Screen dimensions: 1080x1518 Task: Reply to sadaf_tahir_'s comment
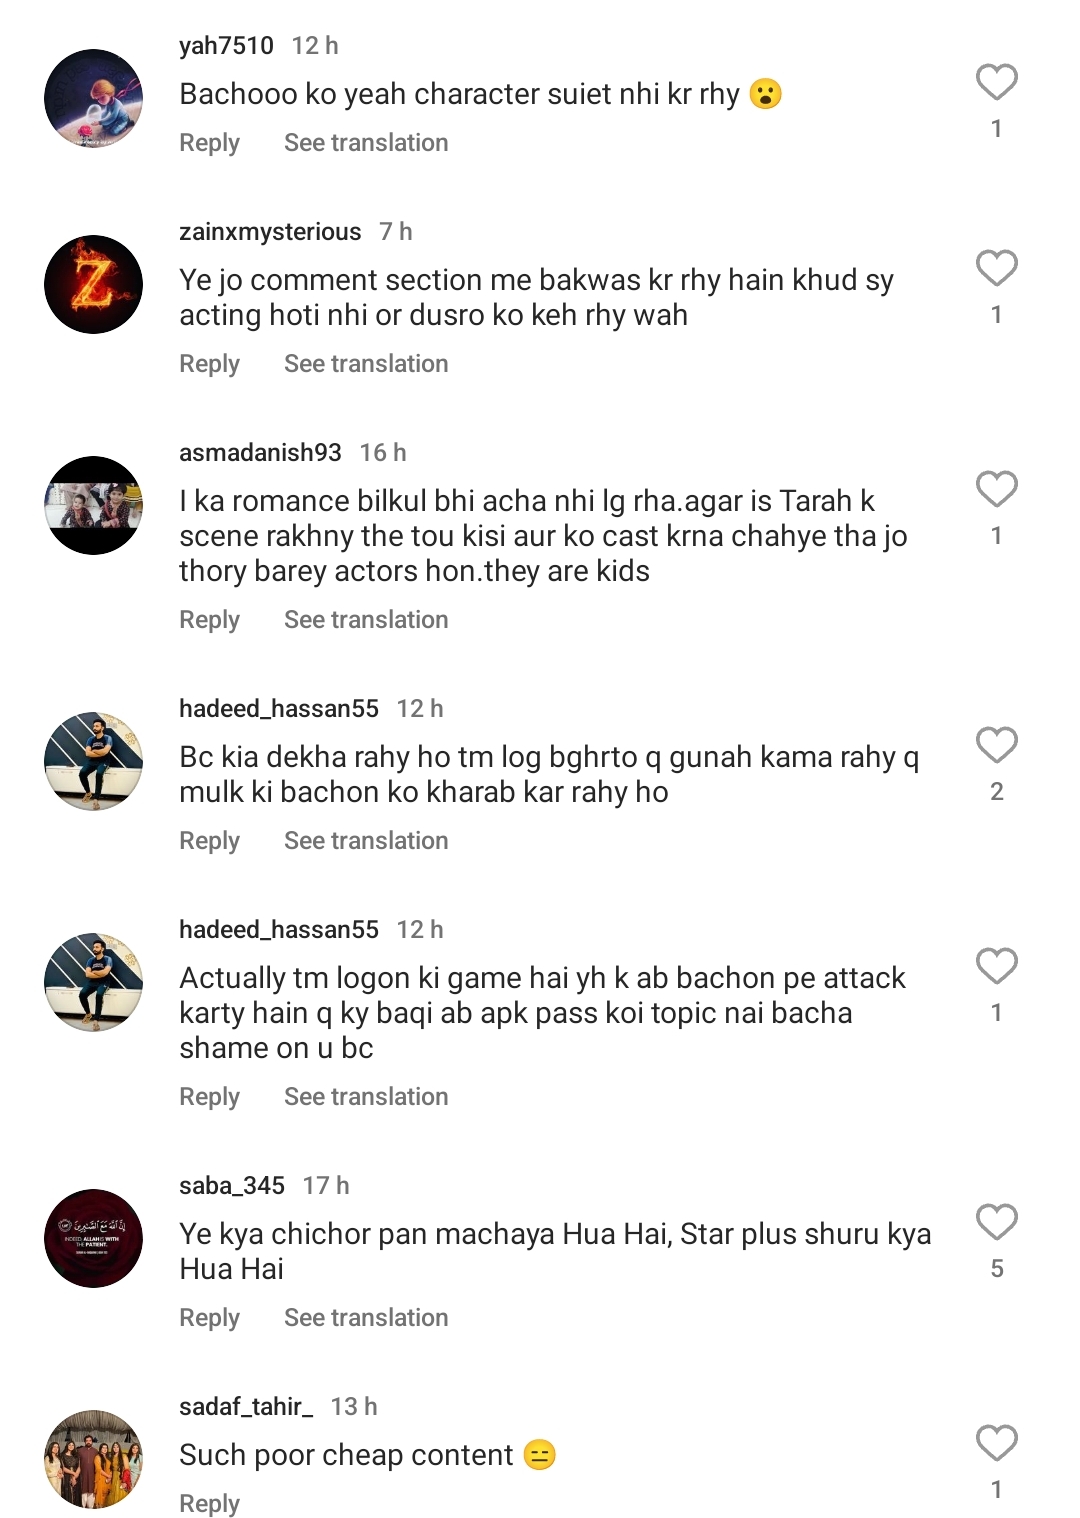point(209,1503)
